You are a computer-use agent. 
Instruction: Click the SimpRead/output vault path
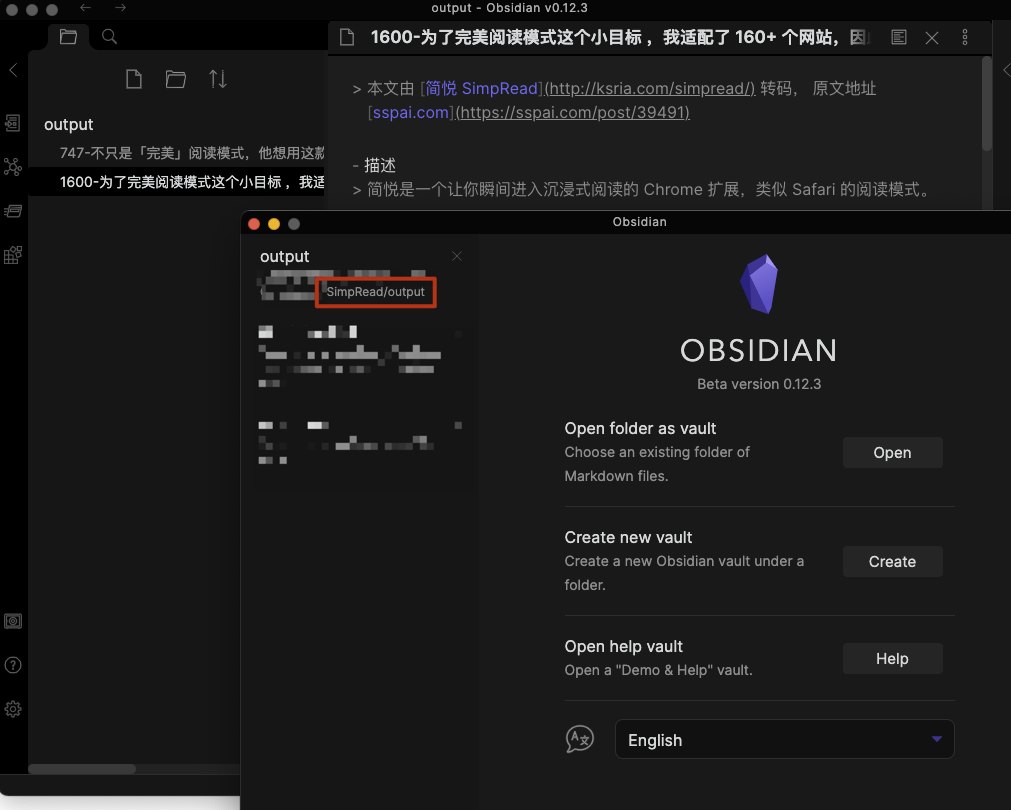tap(375, 292)
